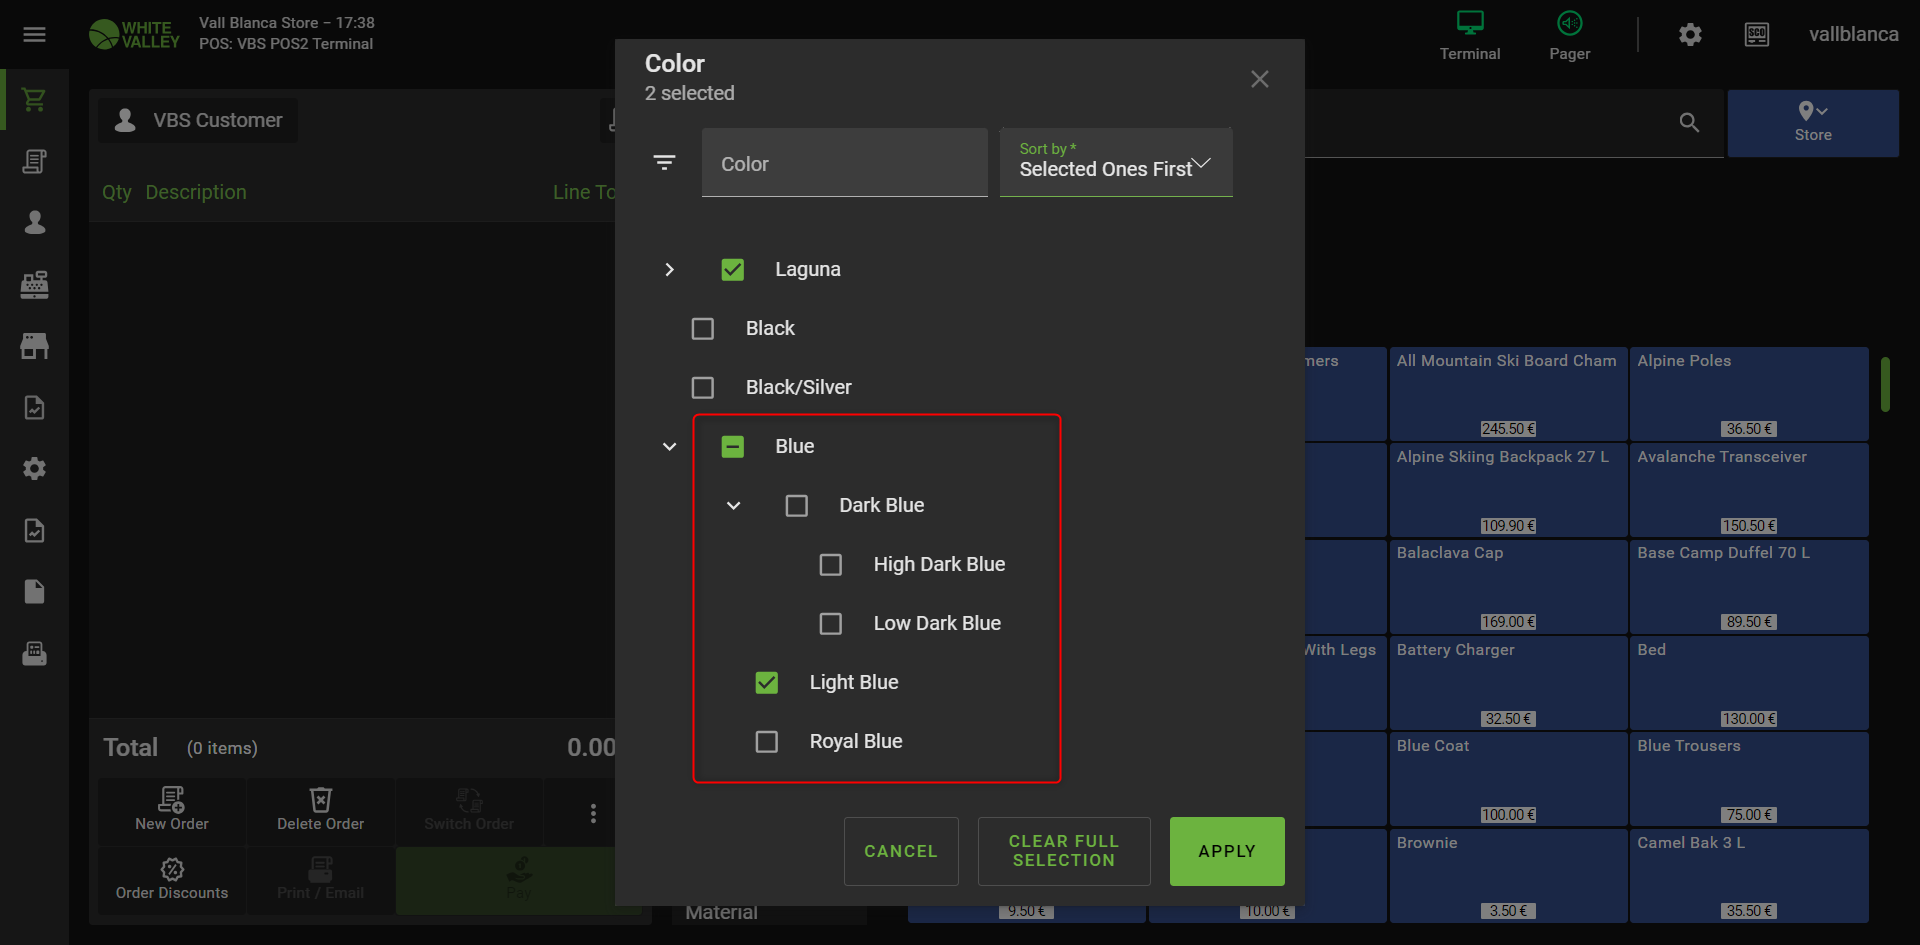Open the Terminal status icon
This screenshot has width=1920, height=945.
tap(1469, 35)
